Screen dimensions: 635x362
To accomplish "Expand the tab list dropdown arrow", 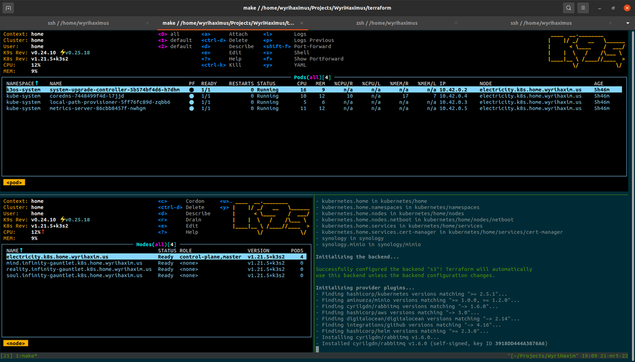I will [628, 23].
